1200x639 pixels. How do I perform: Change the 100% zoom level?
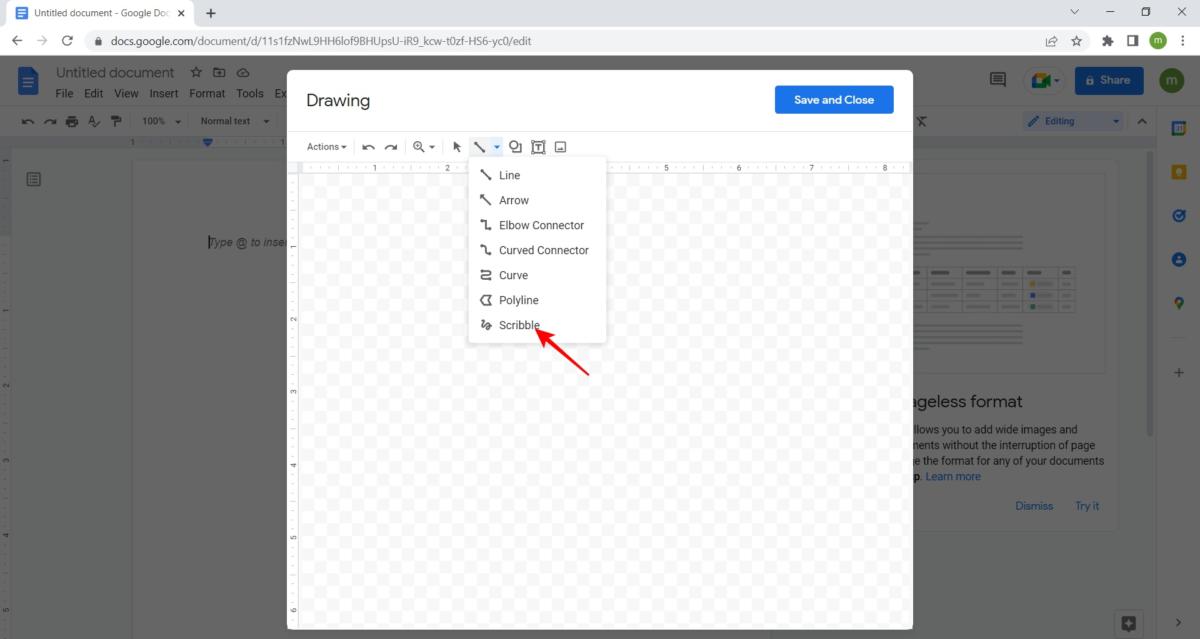tap(161, 121)
